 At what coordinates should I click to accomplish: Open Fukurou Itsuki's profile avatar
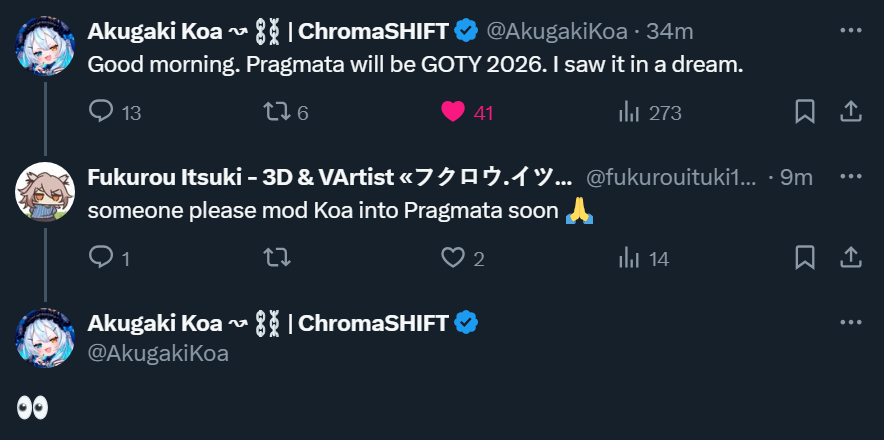[45, 191]
